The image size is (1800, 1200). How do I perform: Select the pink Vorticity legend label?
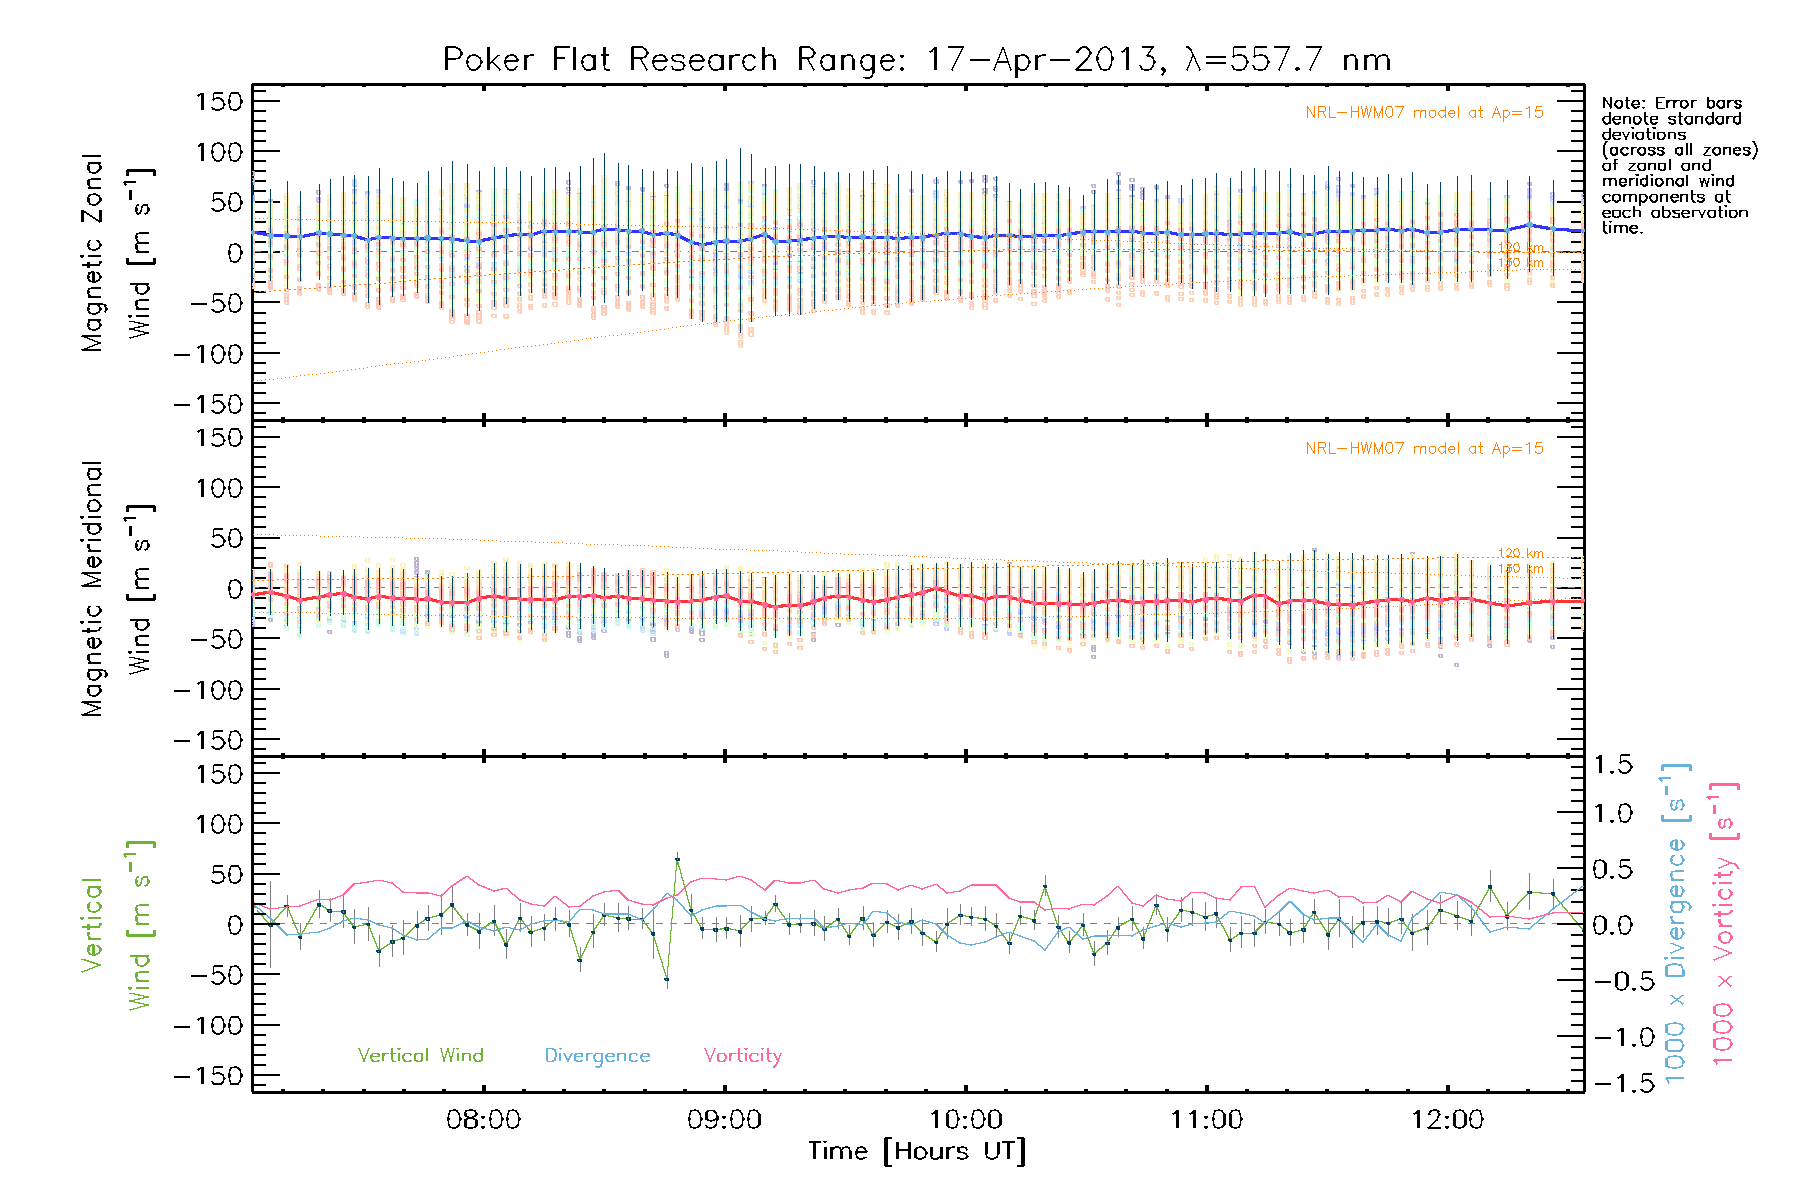tap(742, 1056)
